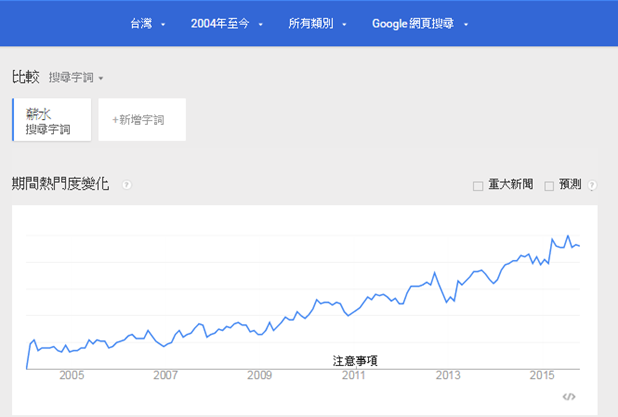The width and height of the screenshot is (618, 417).
Task: Click the blue trend line peak near 2015
Action: point(568,236)
